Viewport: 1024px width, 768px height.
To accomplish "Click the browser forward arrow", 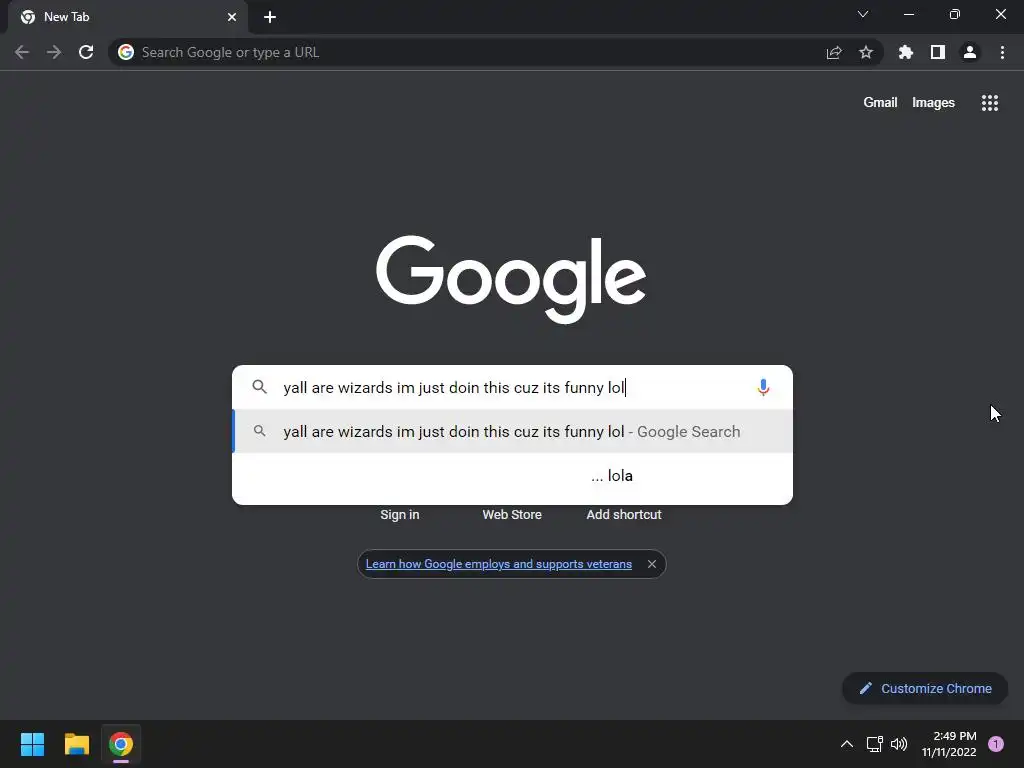I will [x=54, y=52].
